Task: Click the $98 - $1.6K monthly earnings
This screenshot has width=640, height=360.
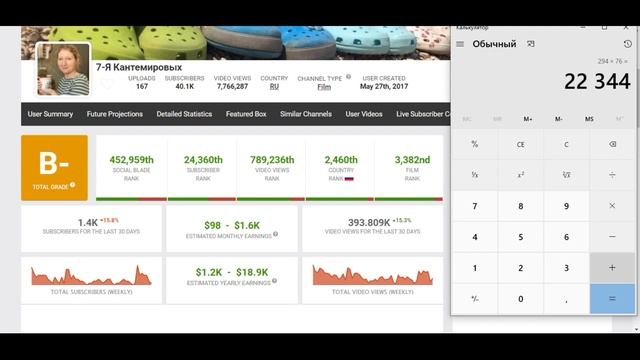Action: point(232,225)
